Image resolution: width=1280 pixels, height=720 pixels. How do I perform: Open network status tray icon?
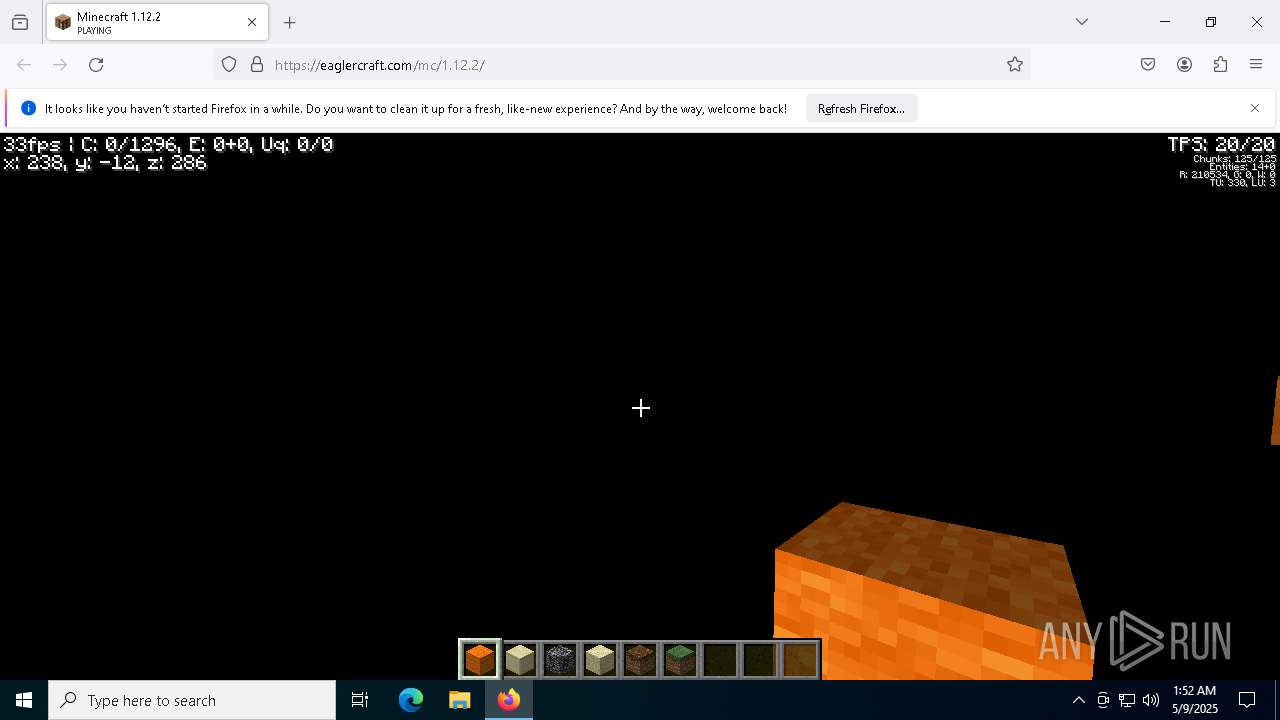[1127, 700]
